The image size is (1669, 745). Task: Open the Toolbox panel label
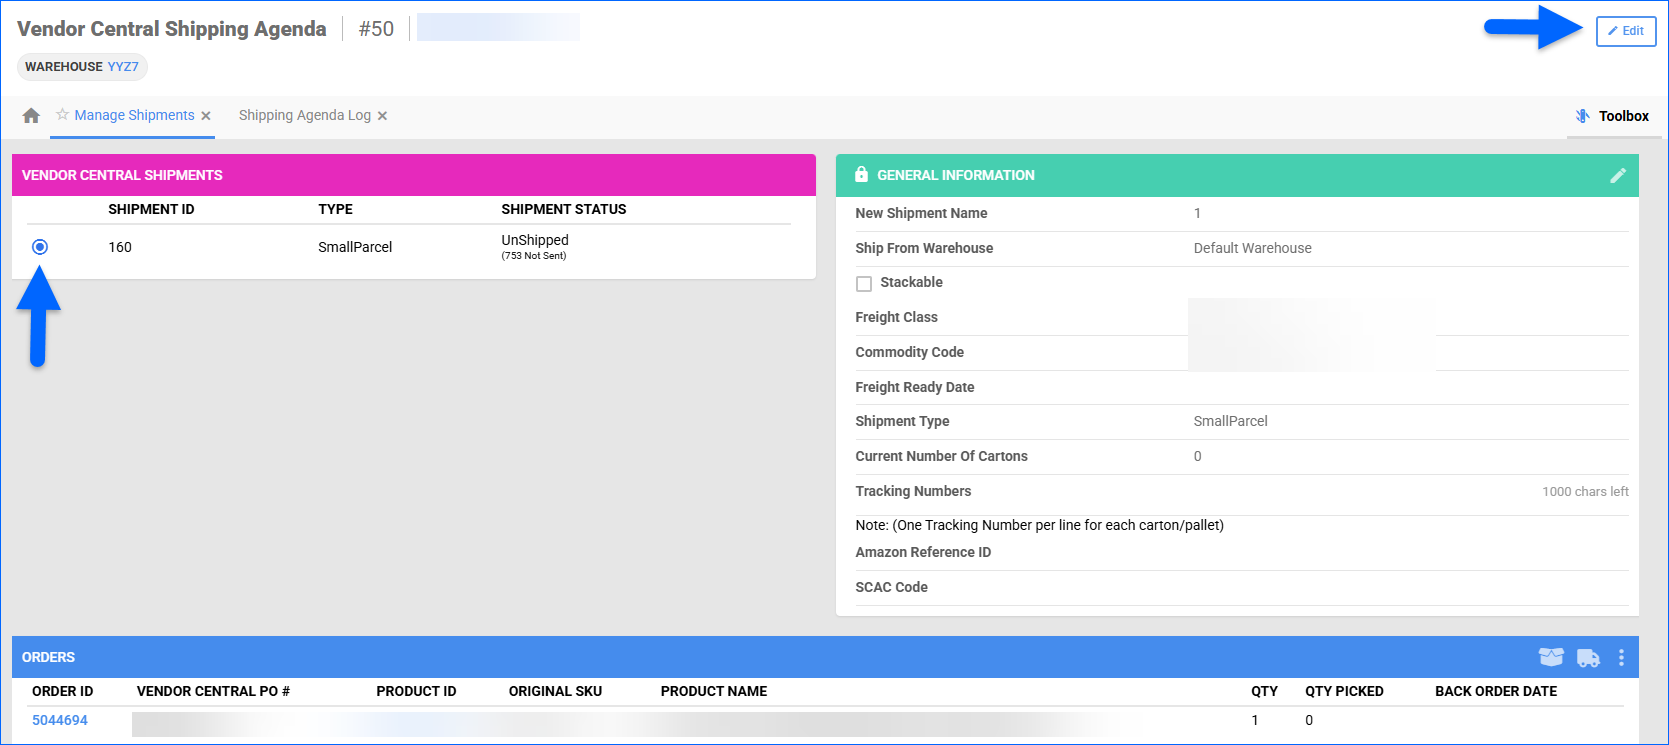click(1623, 116)
